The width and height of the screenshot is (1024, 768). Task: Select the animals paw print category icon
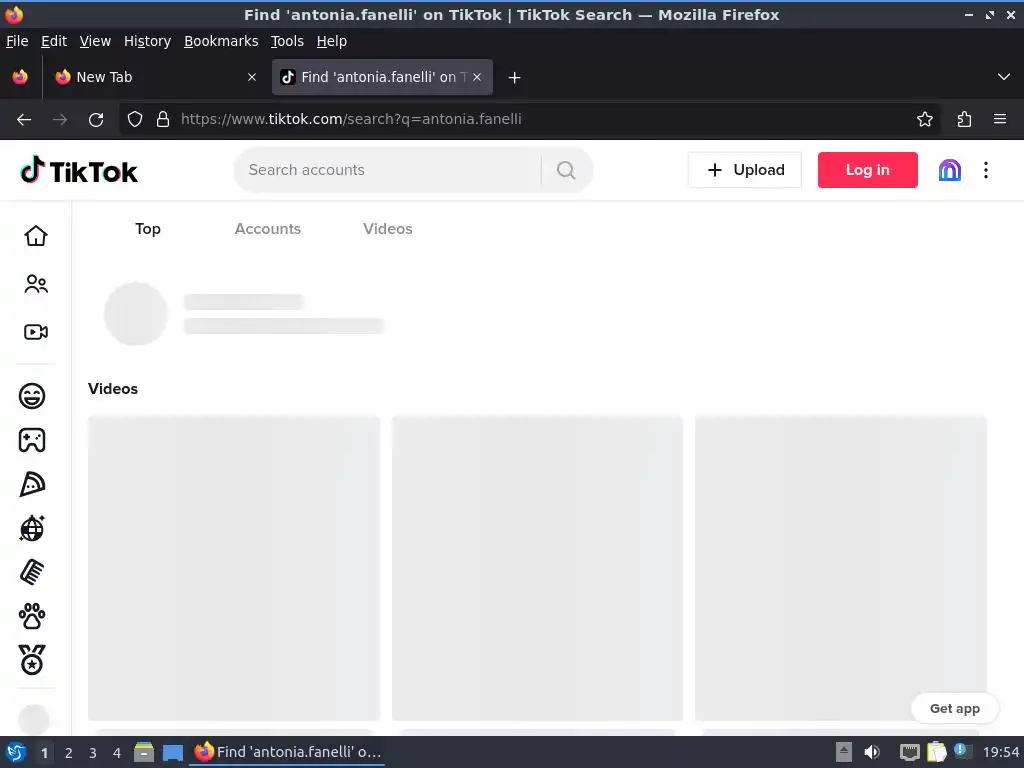pyautogui.click(x=32, y=616)
